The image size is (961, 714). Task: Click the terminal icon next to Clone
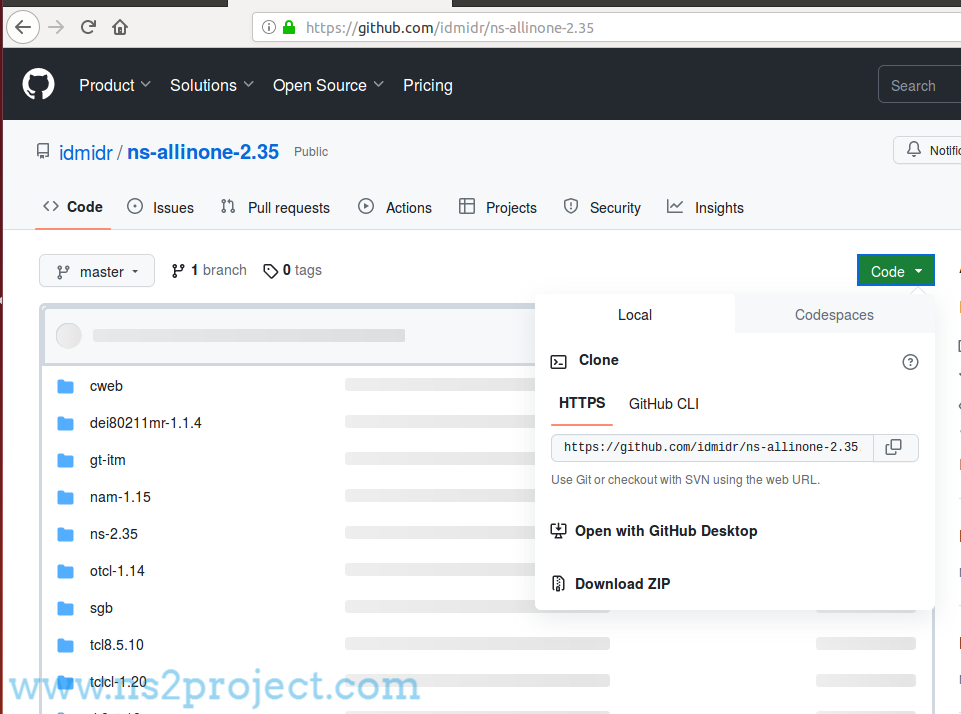(x=558, y=362)
